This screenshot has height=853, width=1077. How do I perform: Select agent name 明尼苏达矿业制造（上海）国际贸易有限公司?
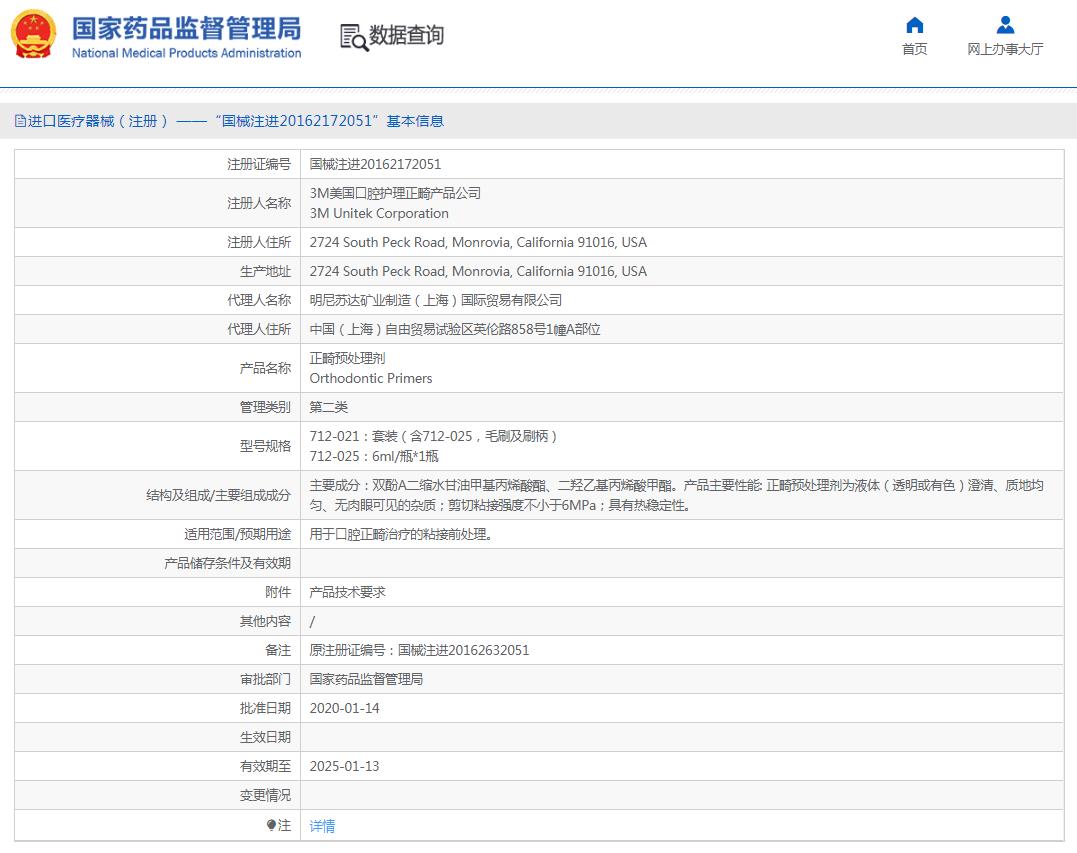(435, 300)
